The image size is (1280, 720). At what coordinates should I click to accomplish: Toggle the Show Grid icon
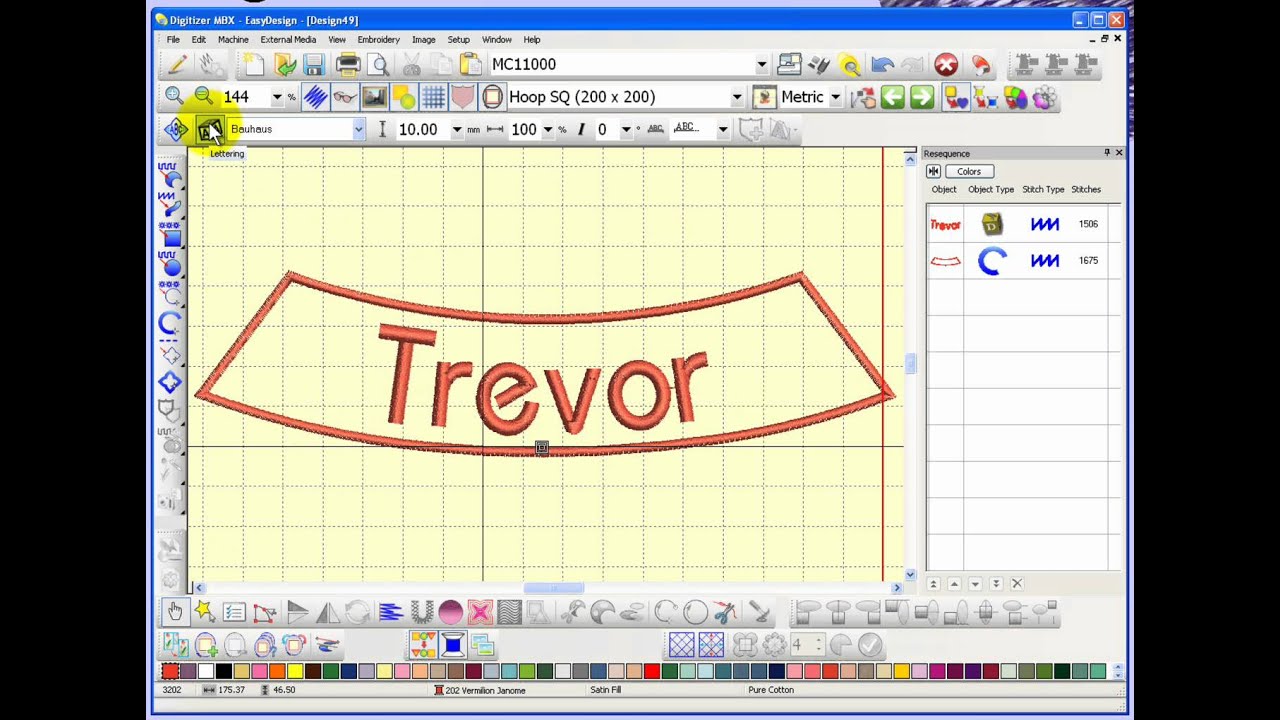433,97
